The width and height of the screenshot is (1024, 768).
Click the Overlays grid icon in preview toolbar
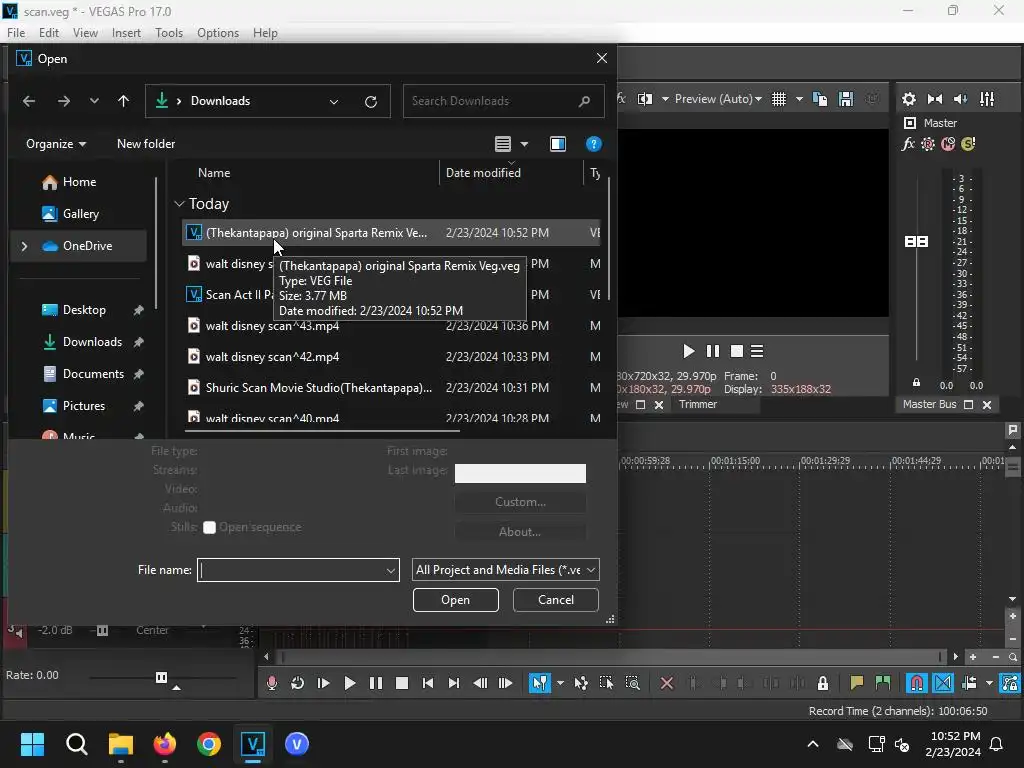(779, 99)
